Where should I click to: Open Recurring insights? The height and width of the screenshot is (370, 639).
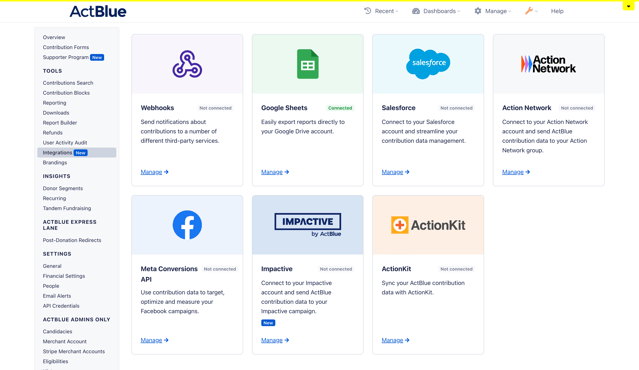[x=54, y=198]
